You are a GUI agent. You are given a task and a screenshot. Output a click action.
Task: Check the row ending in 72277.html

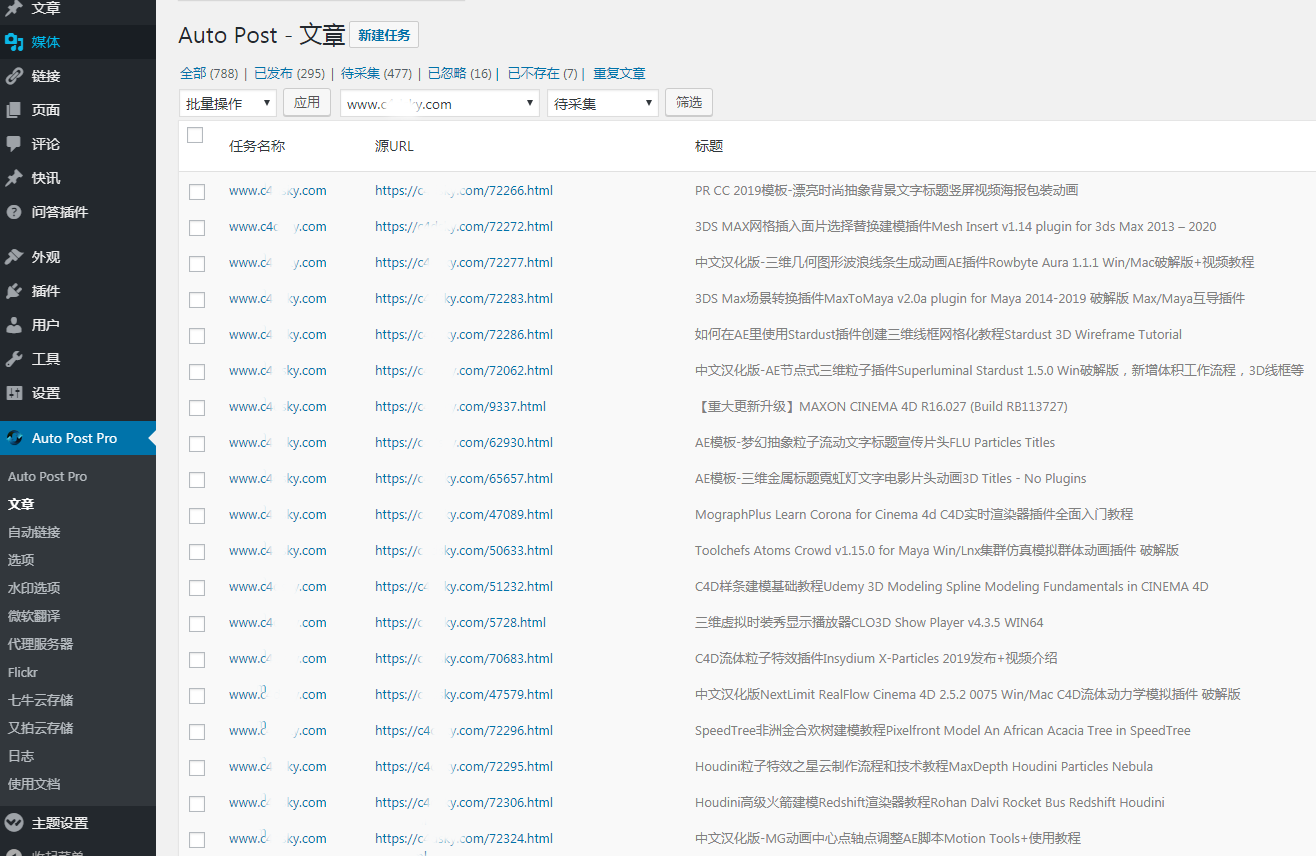click(197, 264)
